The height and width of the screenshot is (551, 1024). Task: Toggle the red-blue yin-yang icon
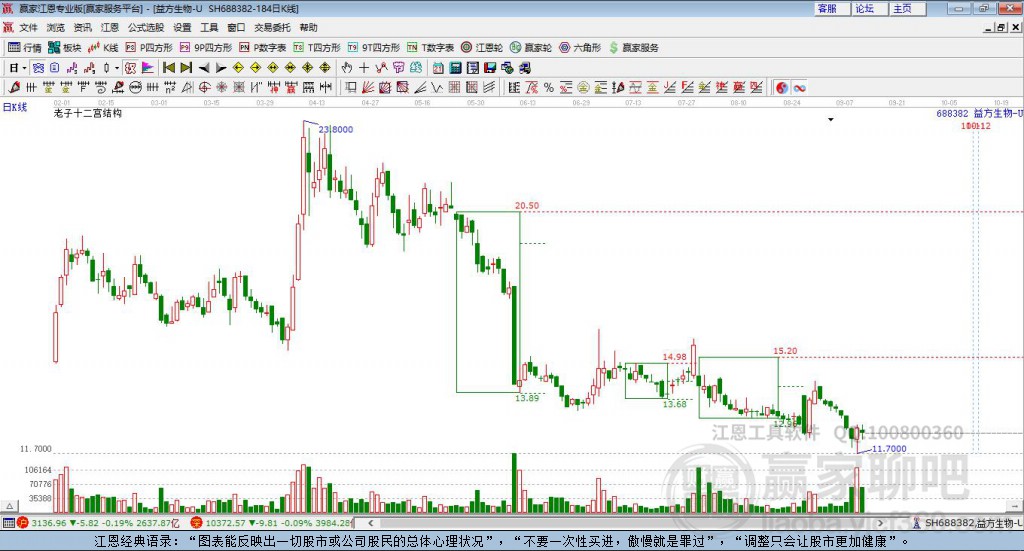[782, 87]
